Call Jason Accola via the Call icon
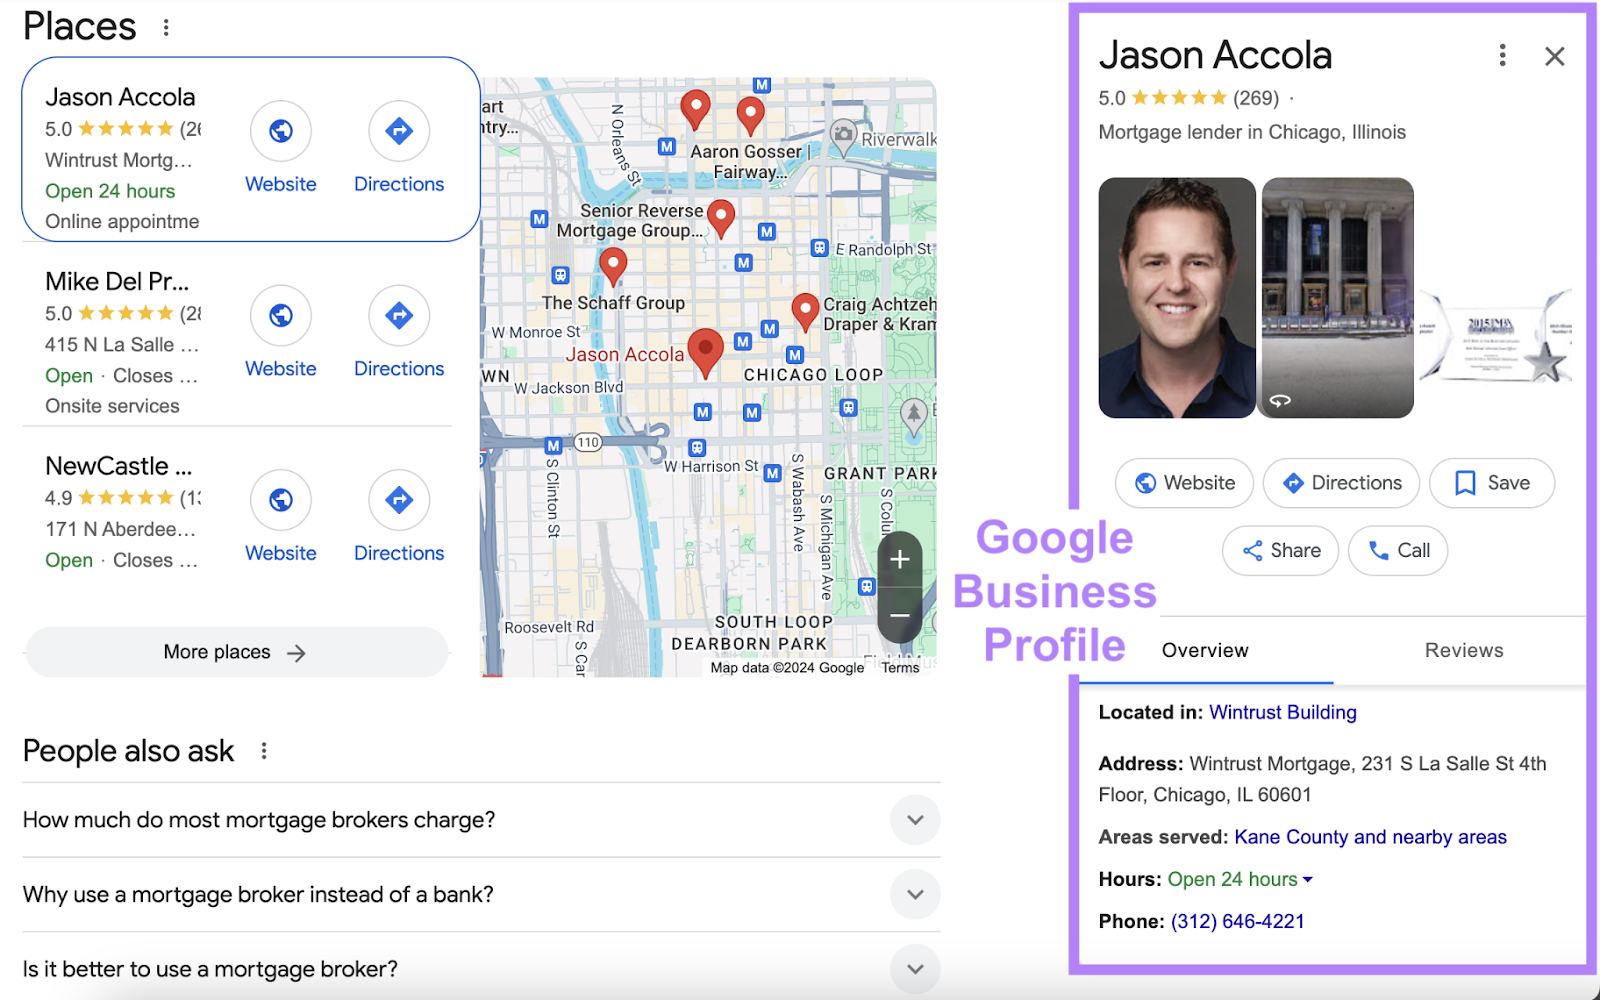 tap(1397, 550)
